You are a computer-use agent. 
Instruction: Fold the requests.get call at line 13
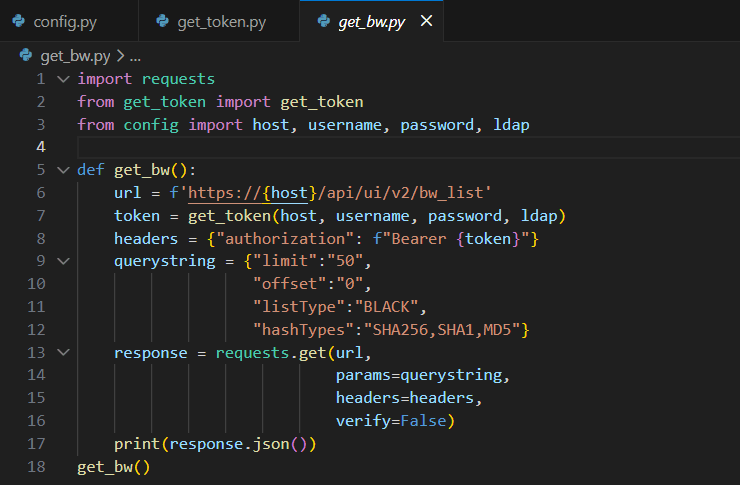coord(63,352)
